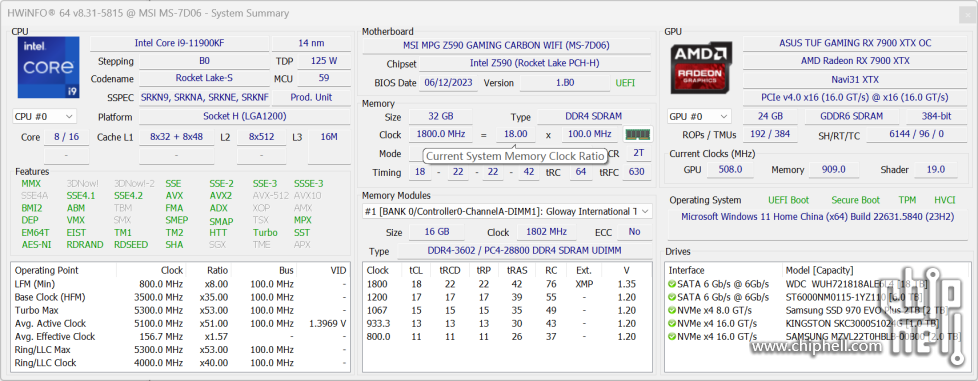Click the MSI MPG Z590 motherboard name

point(506,46)
